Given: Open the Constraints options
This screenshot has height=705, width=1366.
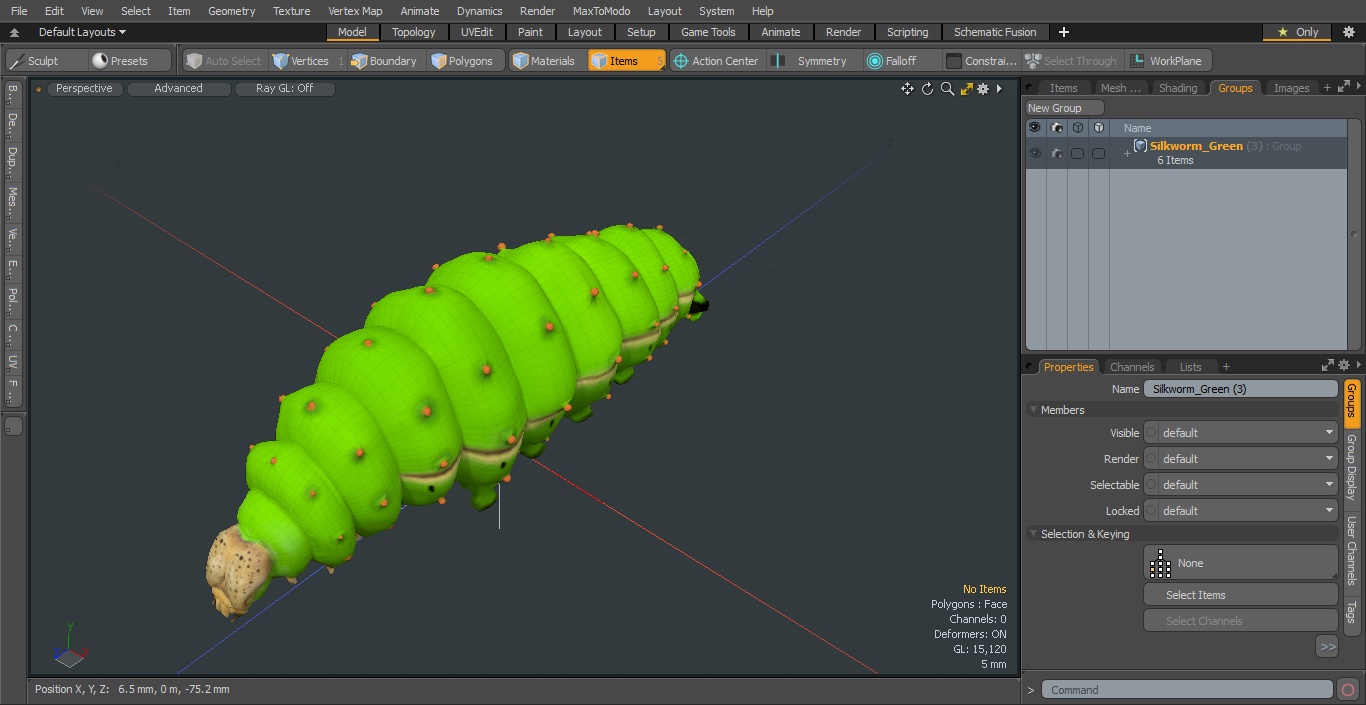Looking at the screenshot, I should coord(982,61).
